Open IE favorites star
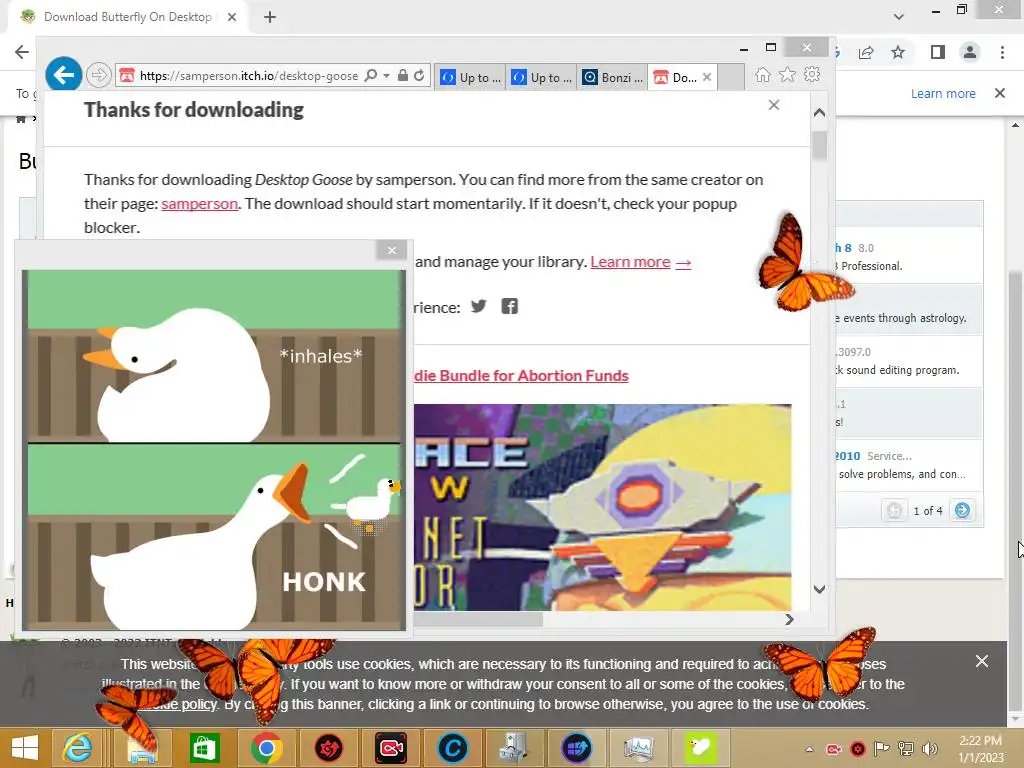Screen dimensions: 1024x768 coord(788,75)
